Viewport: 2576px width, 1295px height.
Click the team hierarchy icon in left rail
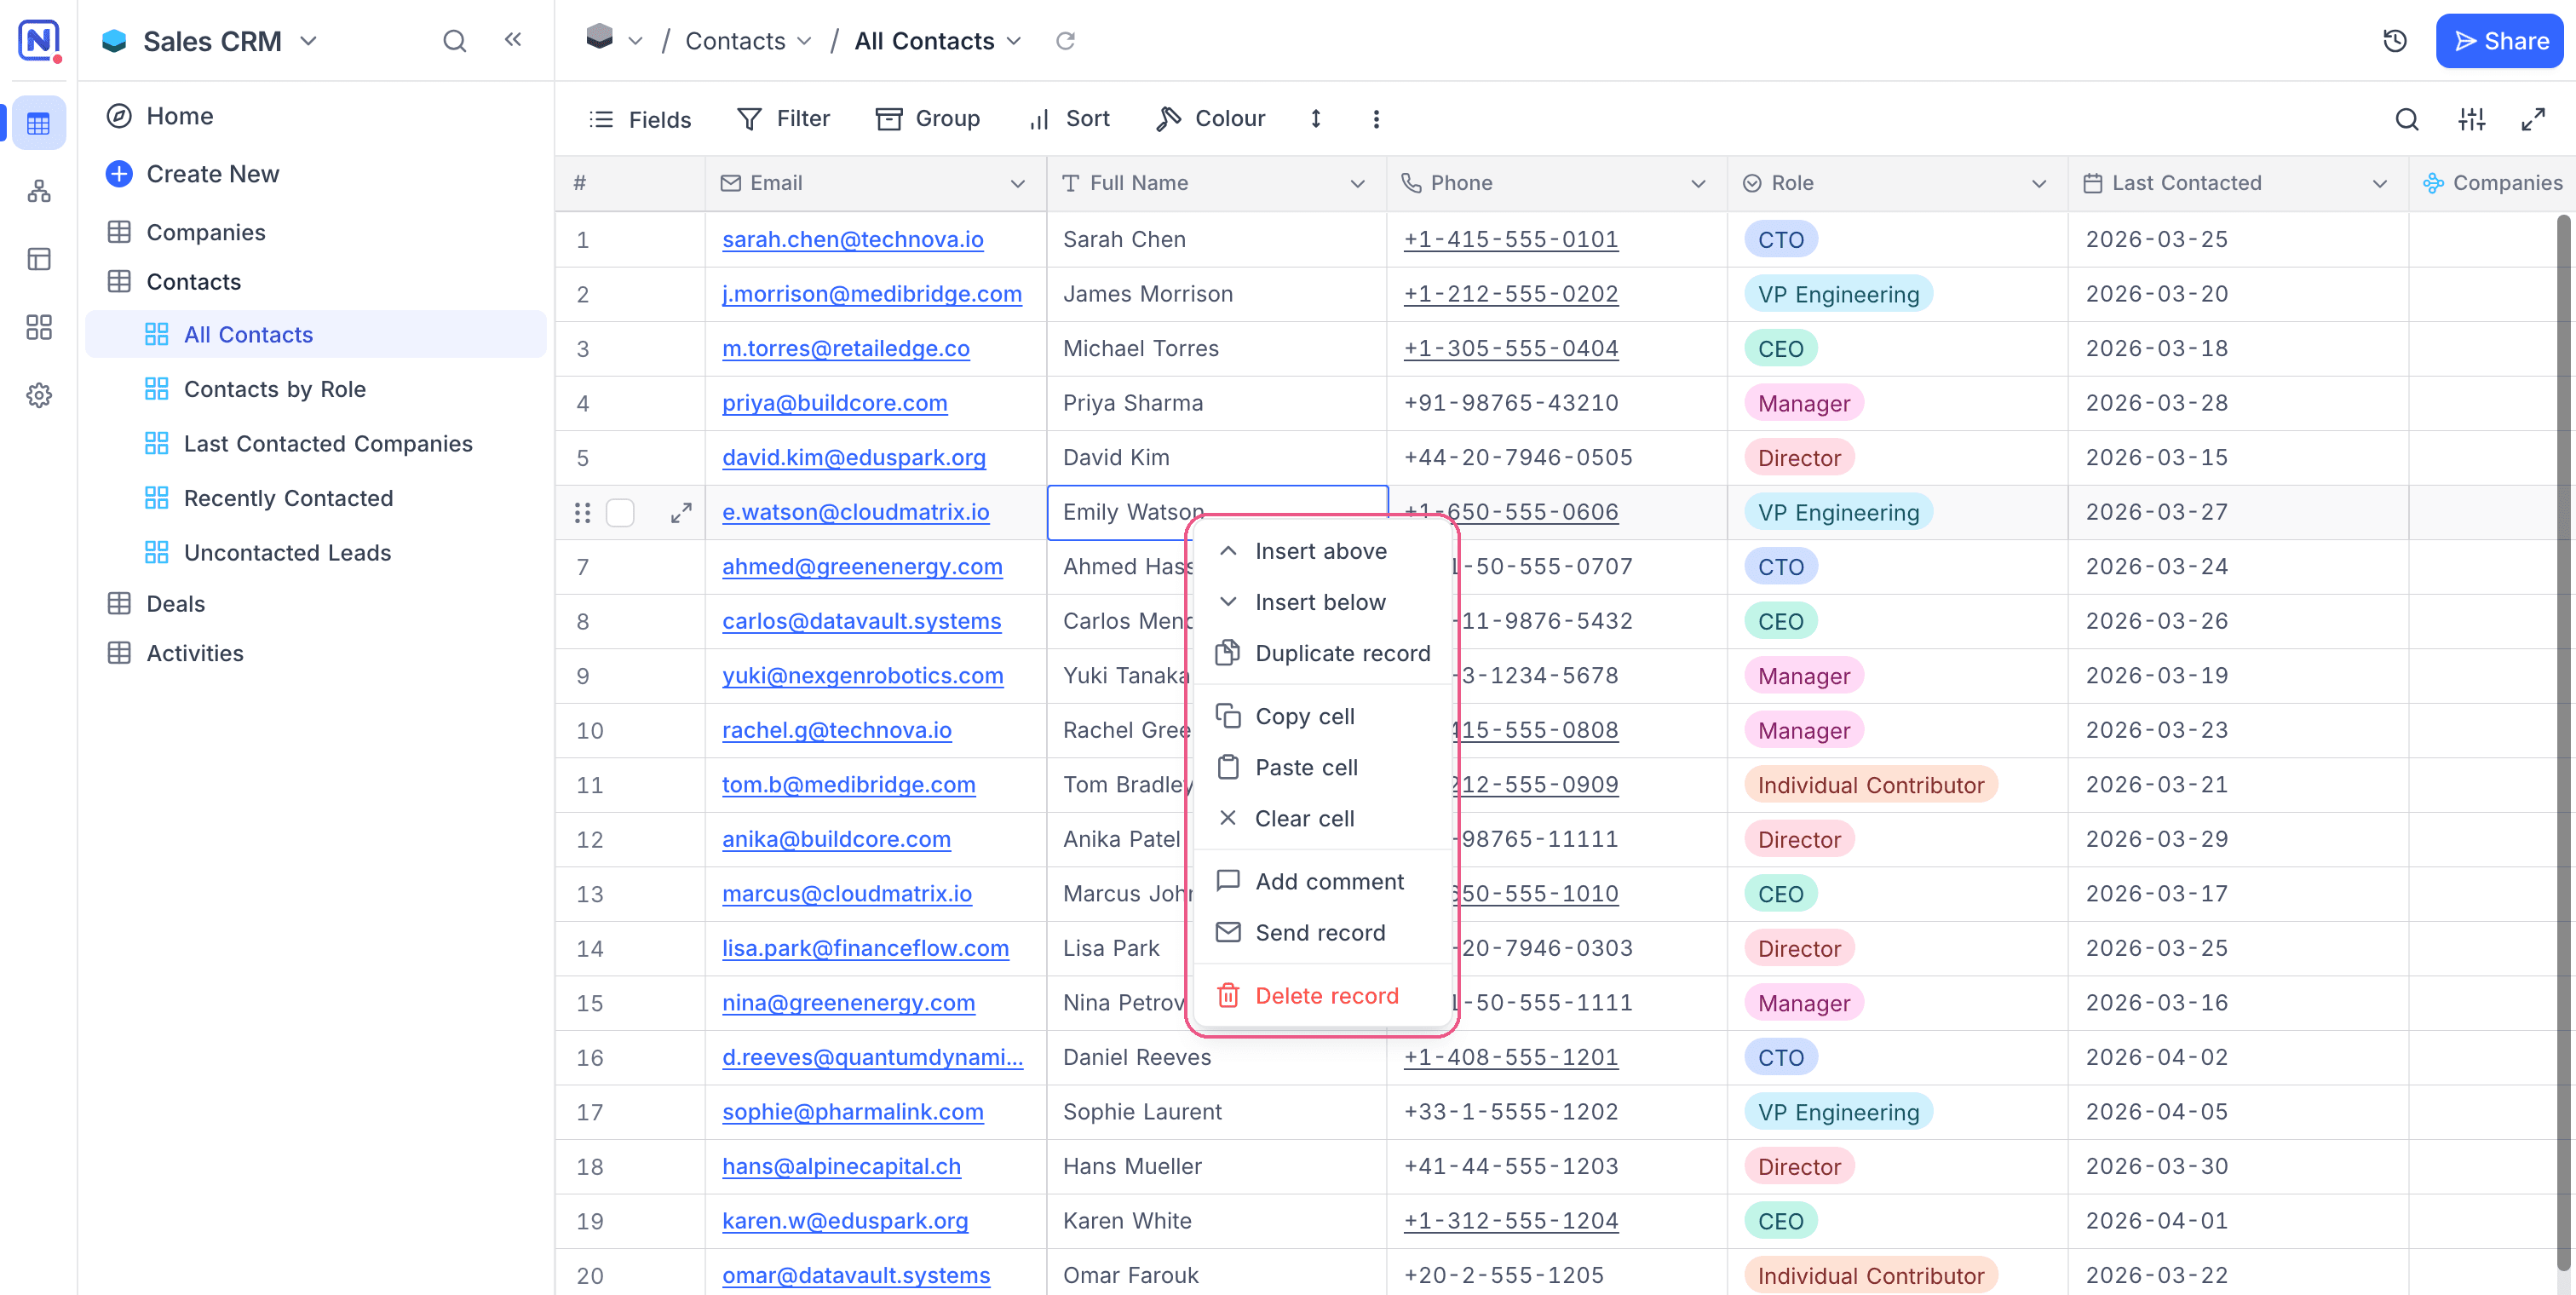click(39, 191)
